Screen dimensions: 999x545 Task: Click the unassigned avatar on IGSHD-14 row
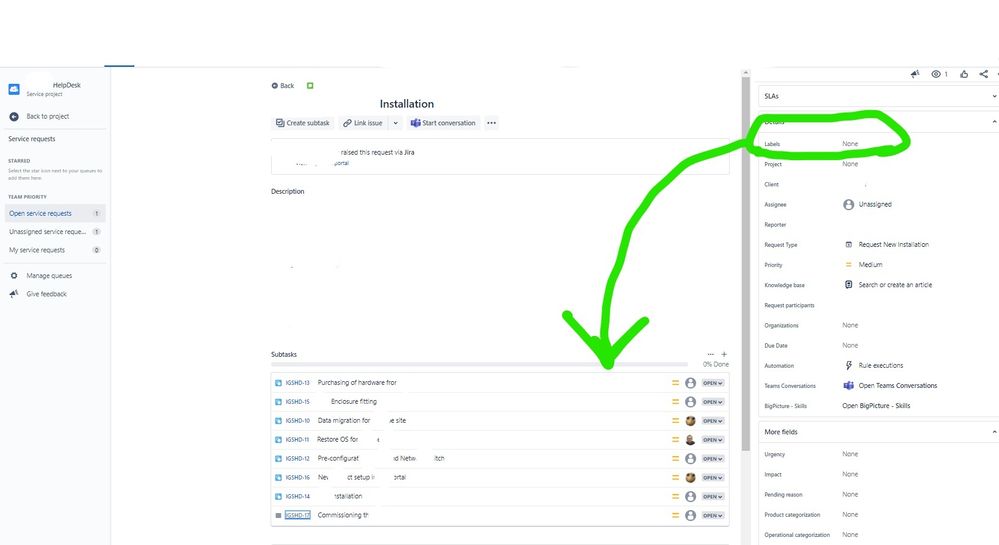(x=690, y=496)
